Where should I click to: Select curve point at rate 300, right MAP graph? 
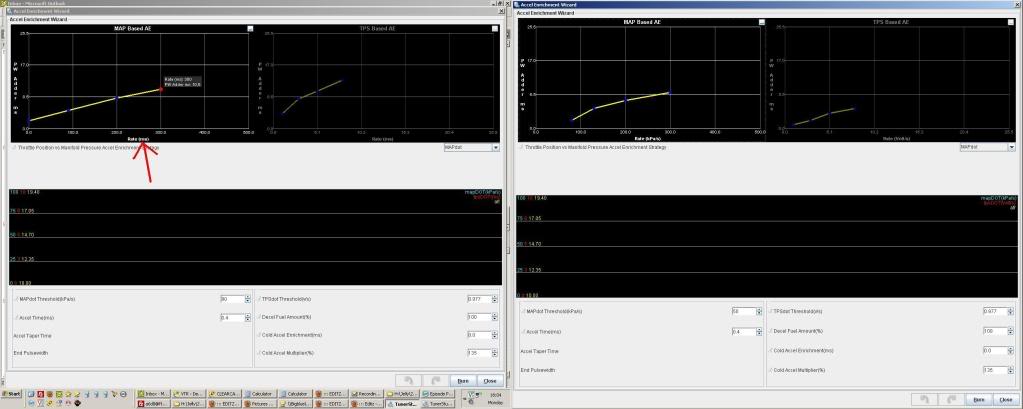pyautogui.click(x=669, y=93)
